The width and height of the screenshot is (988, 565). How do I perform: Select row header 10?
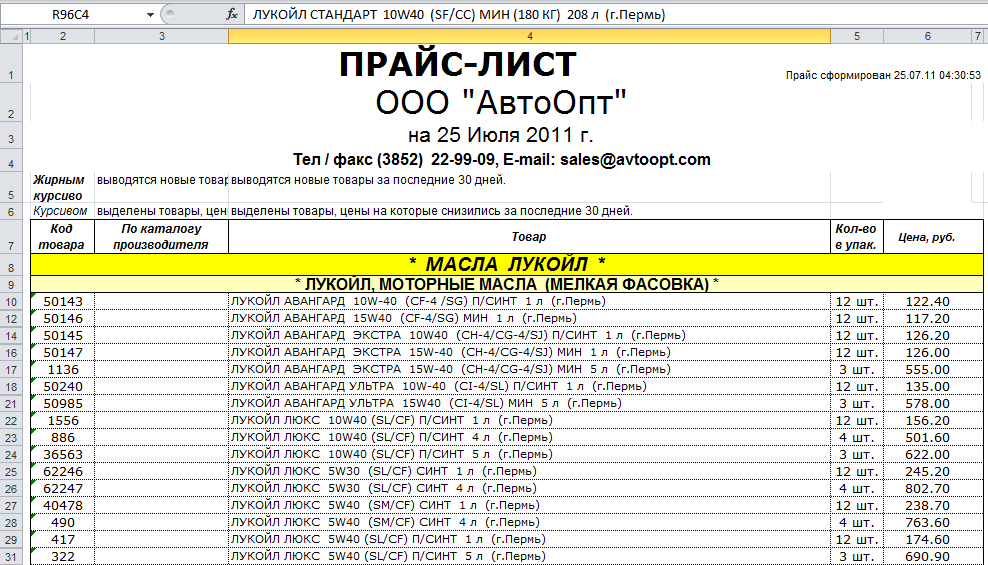click(x=11, y=302)
